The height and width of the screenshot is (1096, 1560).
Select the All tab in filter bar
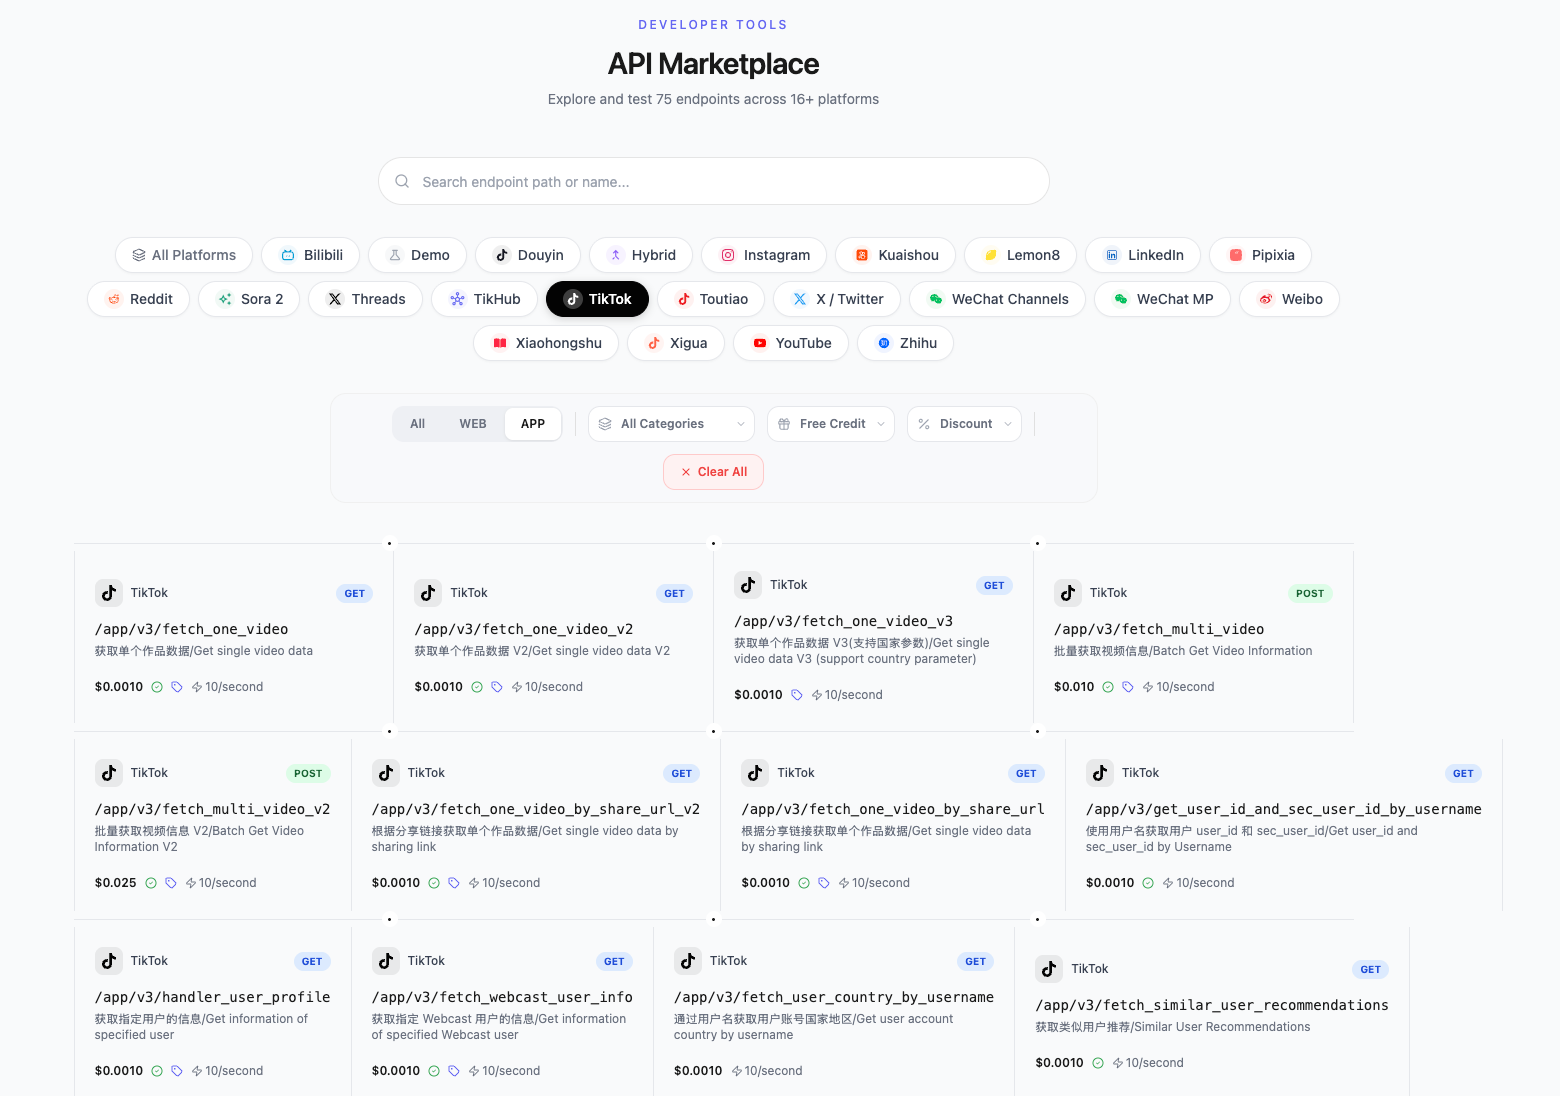(417, 423)
